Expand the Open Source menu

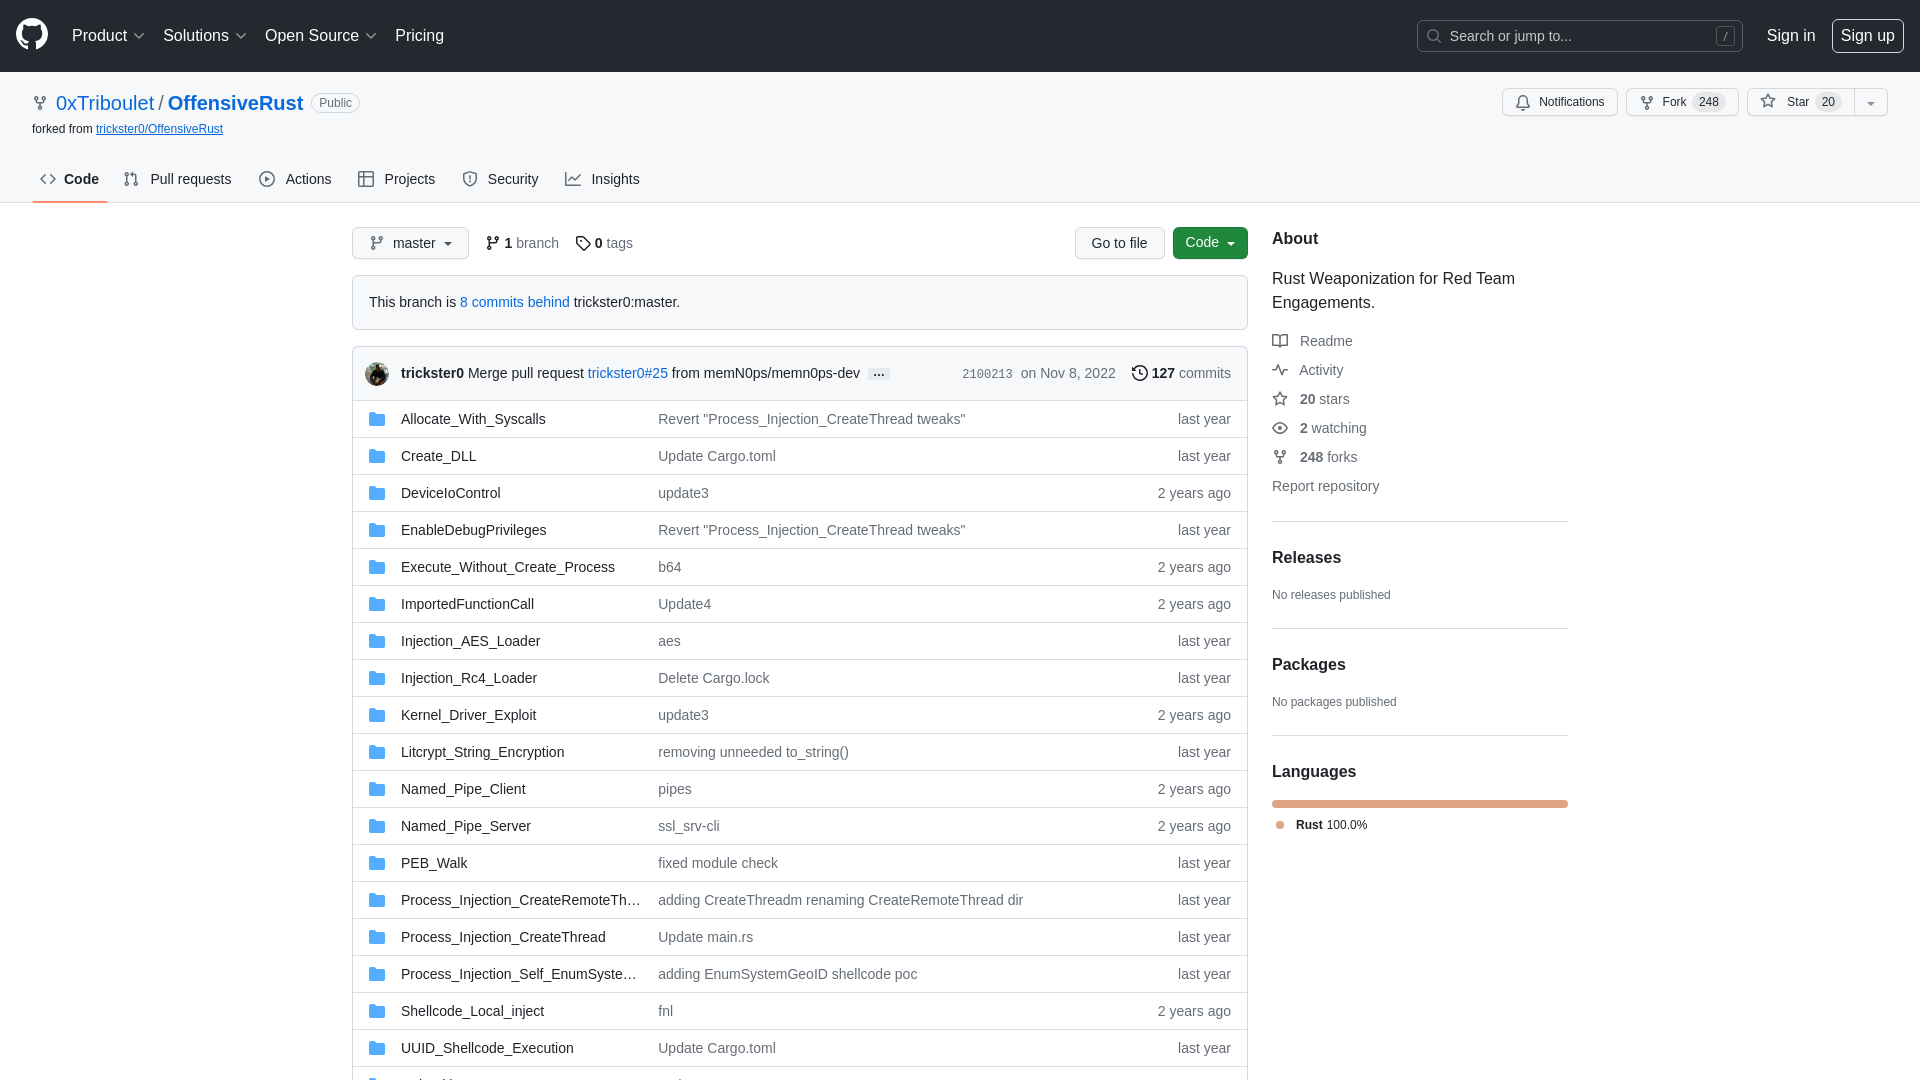click(x=321, y=36)
